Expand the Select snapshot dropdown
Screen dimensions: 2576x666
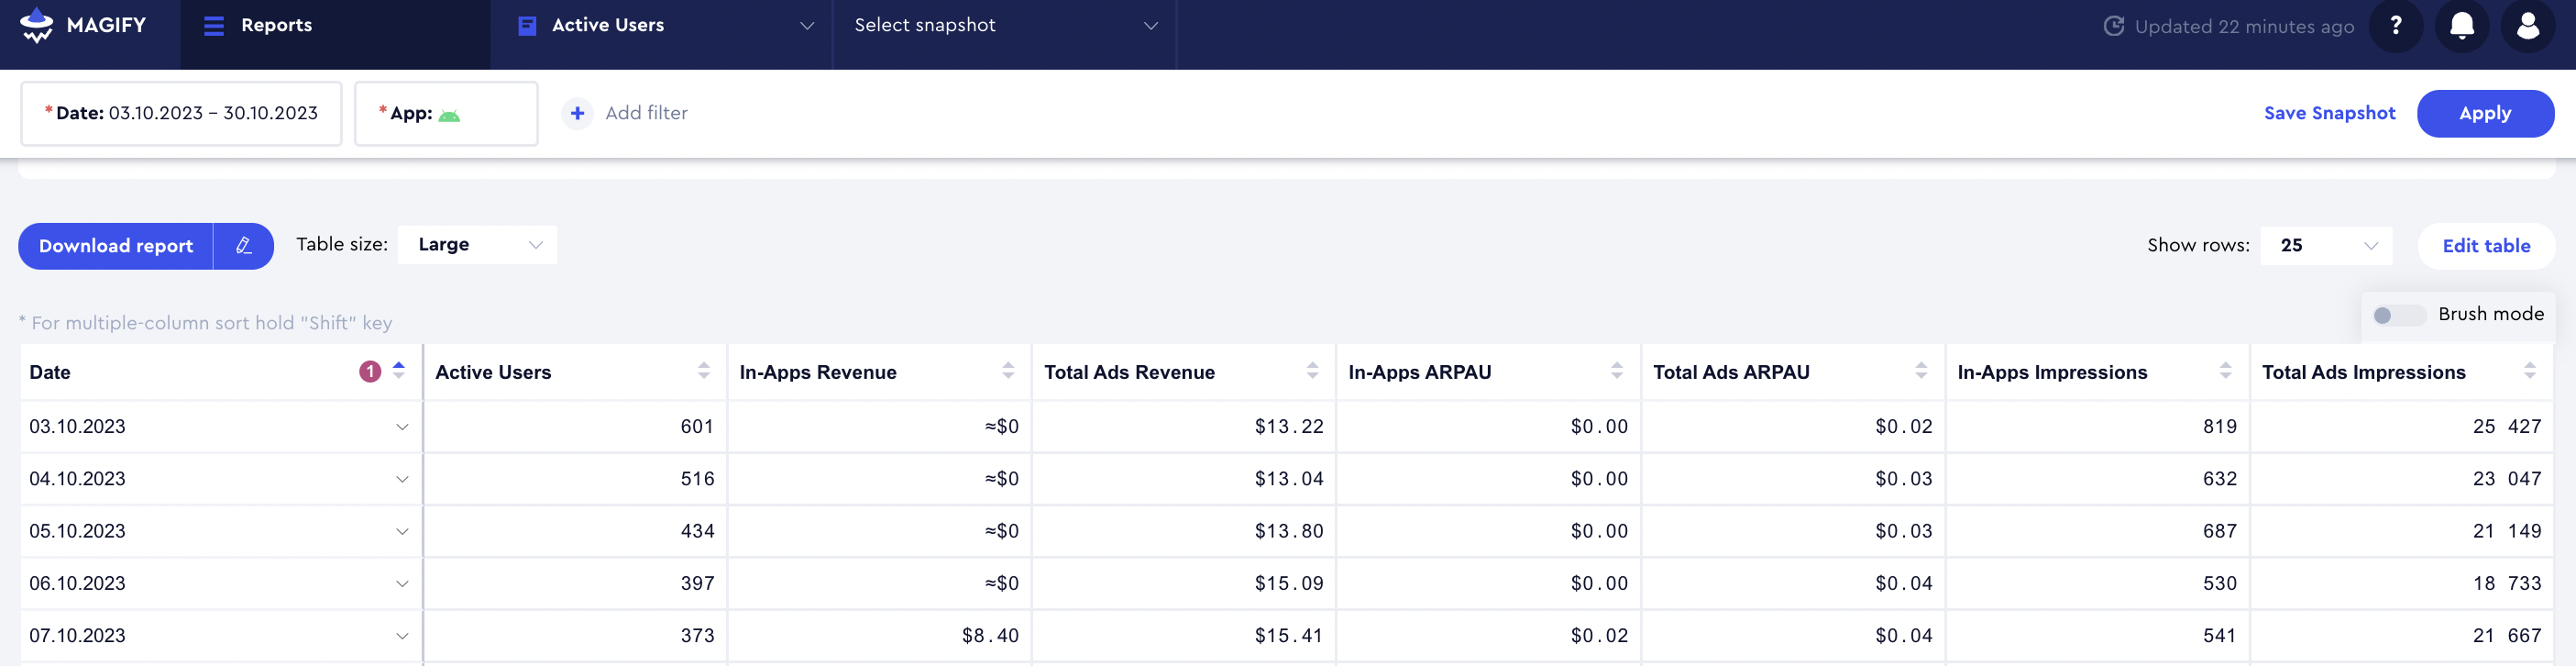1004,26
